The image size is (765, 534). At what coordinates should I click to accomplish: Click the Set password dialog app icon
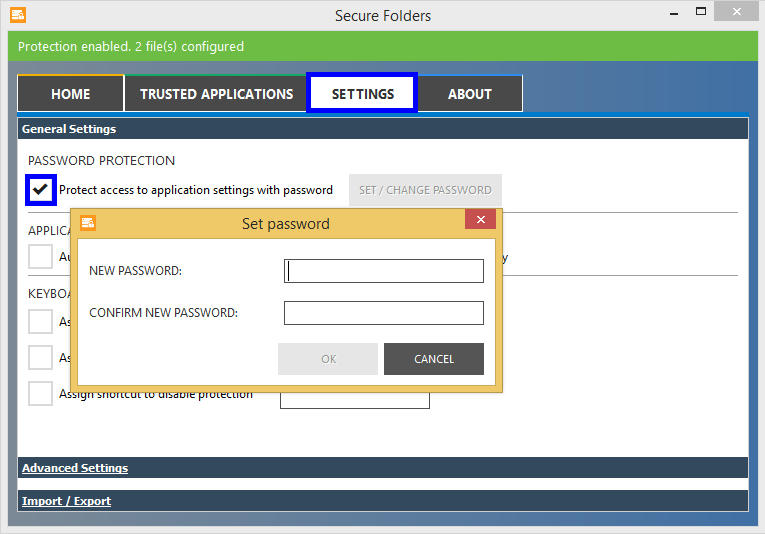[88, 223]
